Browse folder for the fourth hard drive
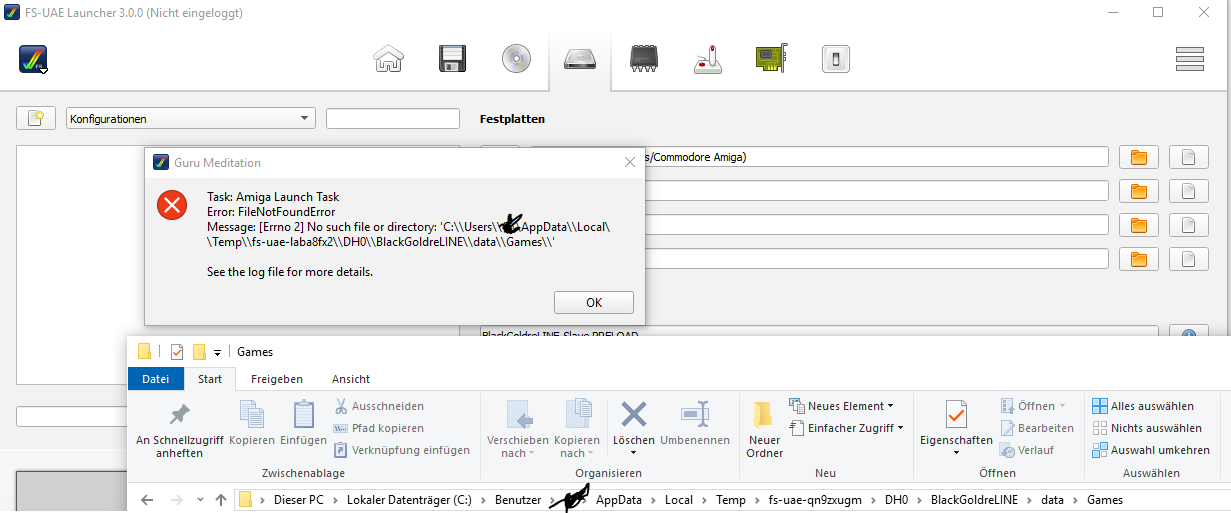This screenshot has width=1231, height=513. point(1138,259)
